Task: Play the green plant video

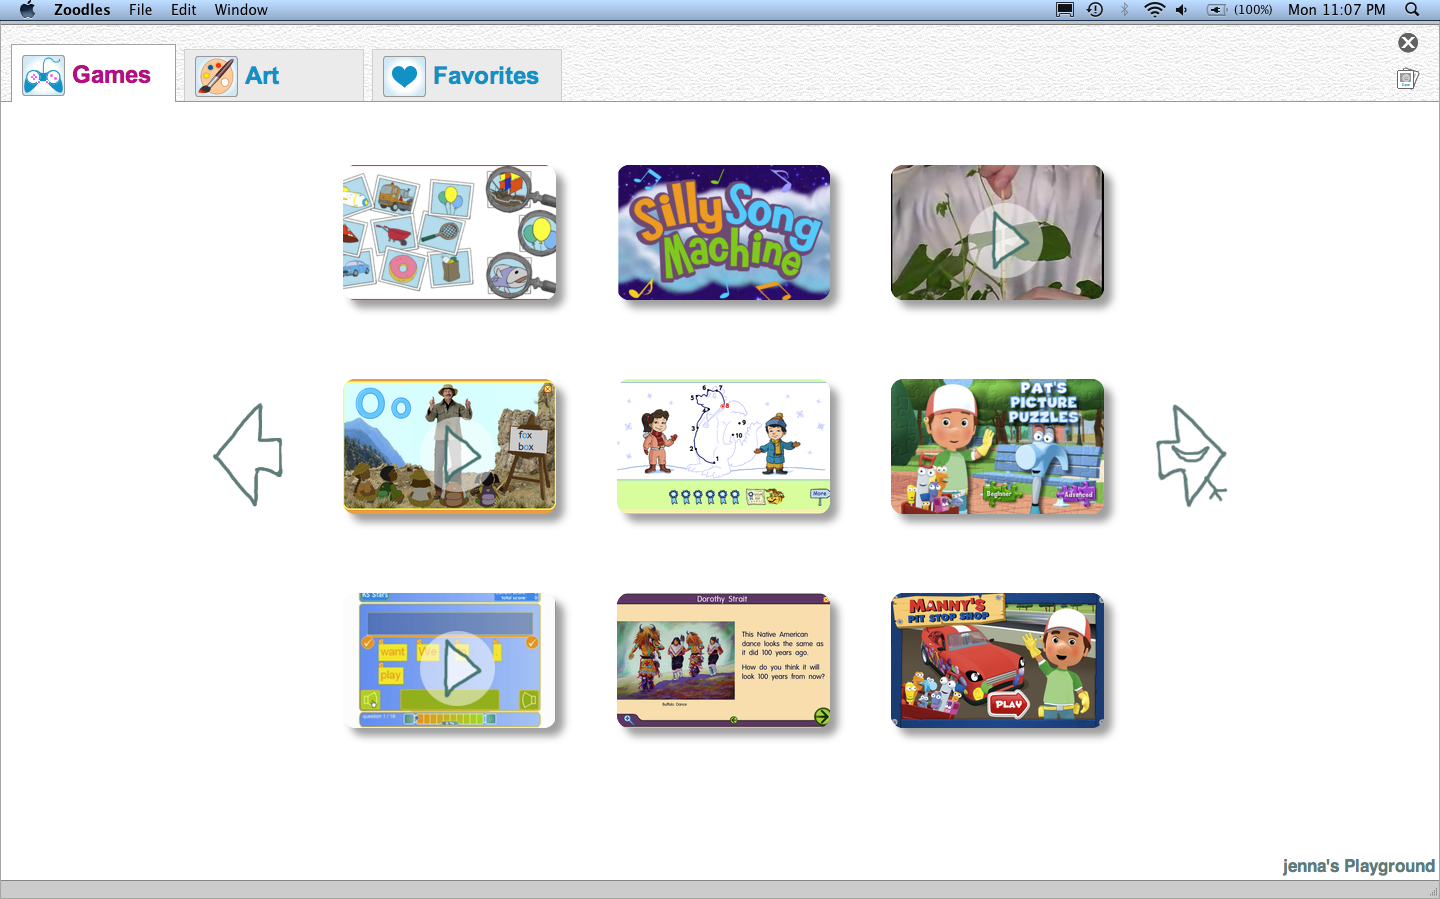Action: [x=998, y=232]
